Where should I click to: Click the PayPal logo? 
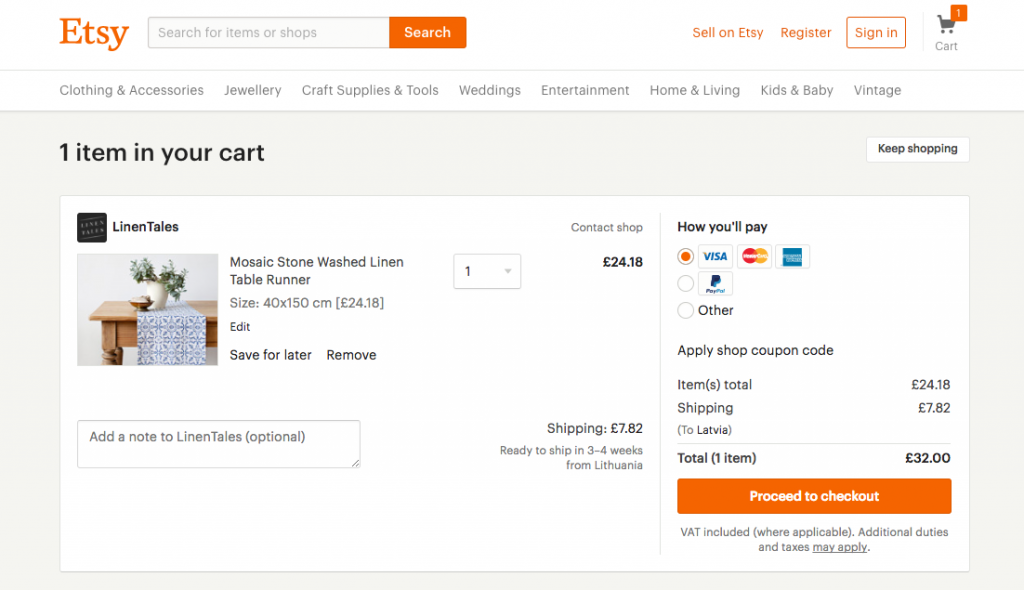click(715, 284)
